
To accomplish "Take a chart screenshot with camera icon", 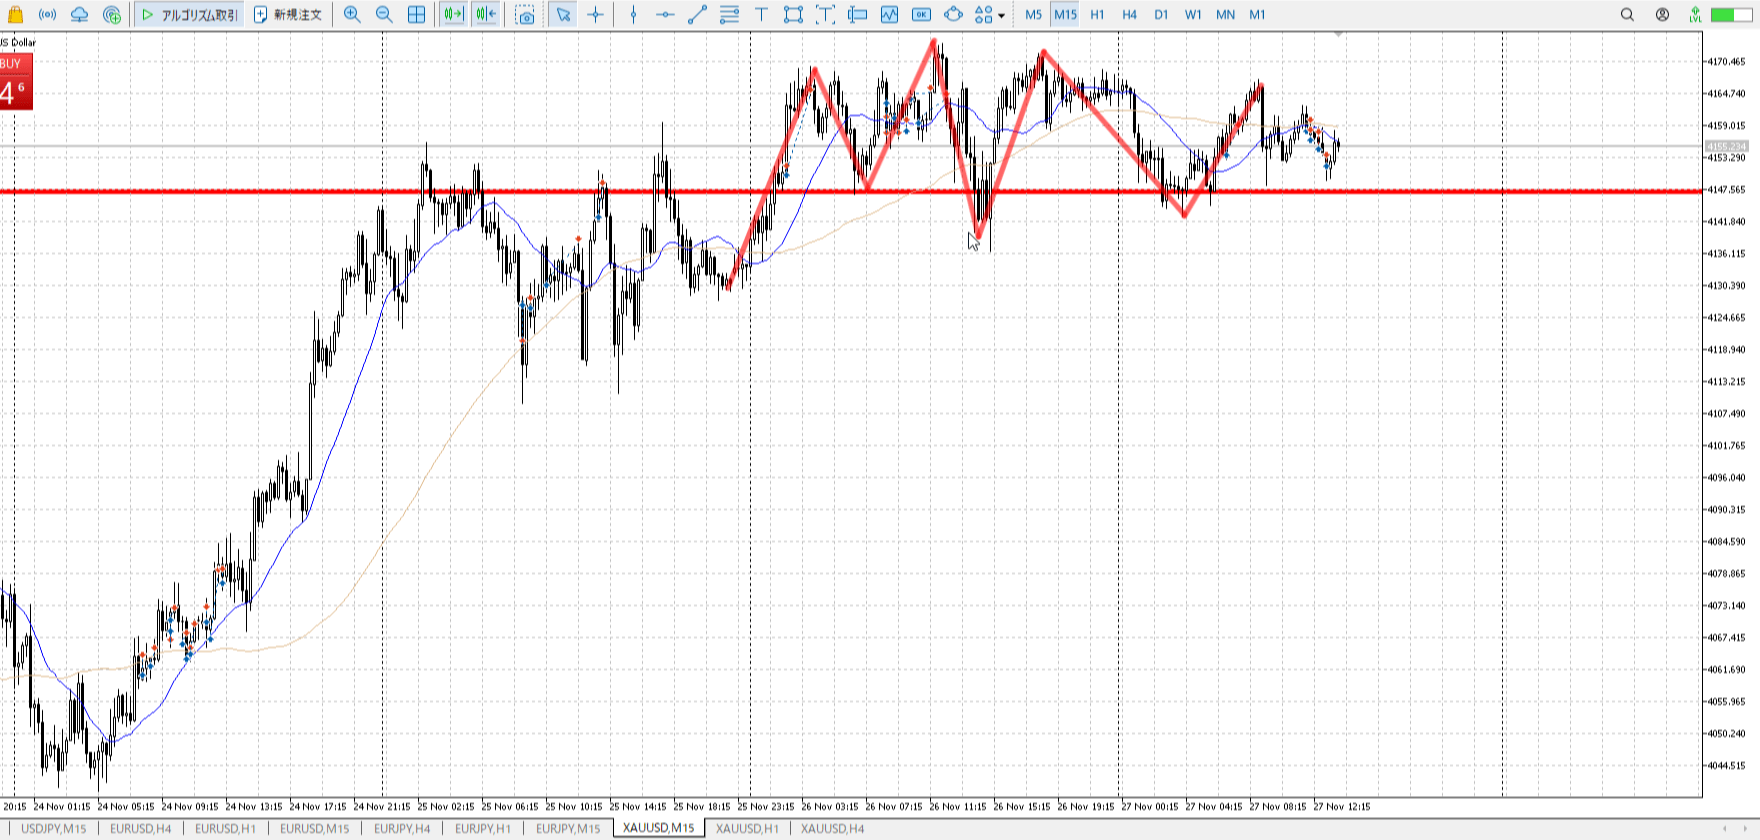I will (x=525, y=15).
